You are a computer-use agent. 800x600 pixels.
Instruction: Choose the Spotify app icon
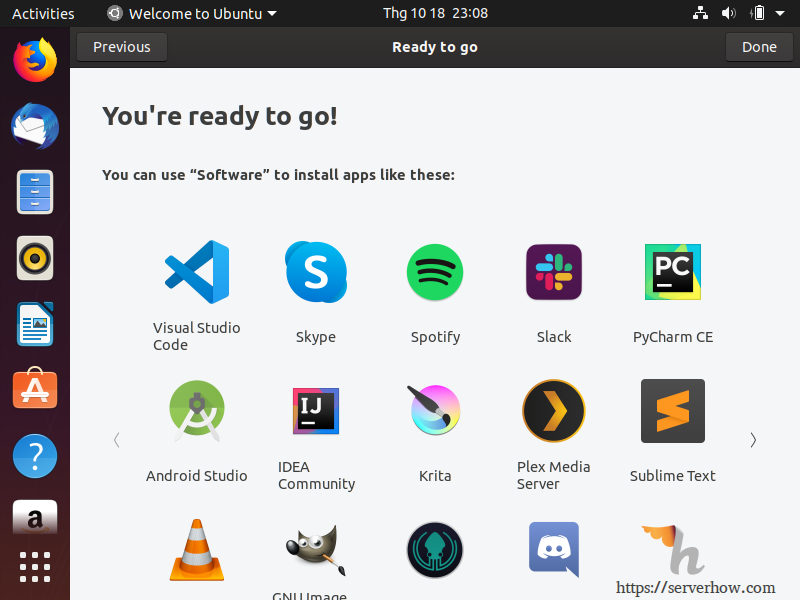coord(435,272)
